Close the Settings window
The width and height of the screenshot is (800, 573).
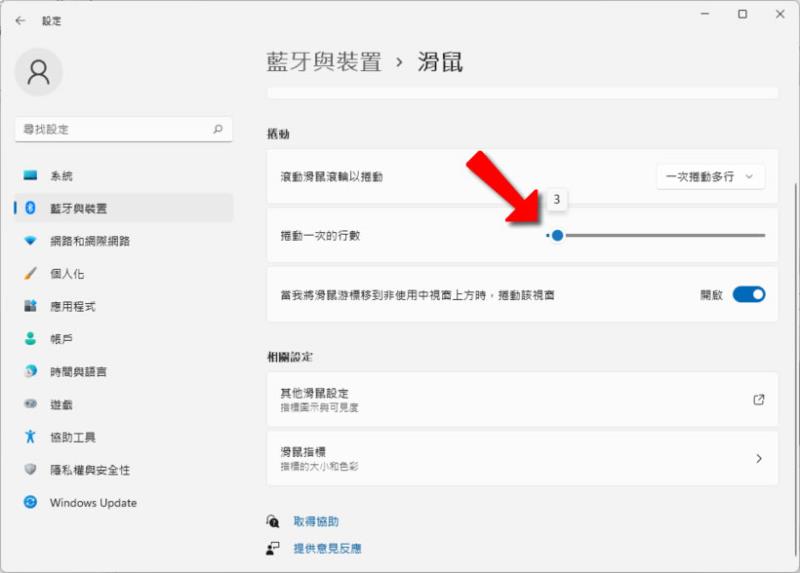point(780,14)
